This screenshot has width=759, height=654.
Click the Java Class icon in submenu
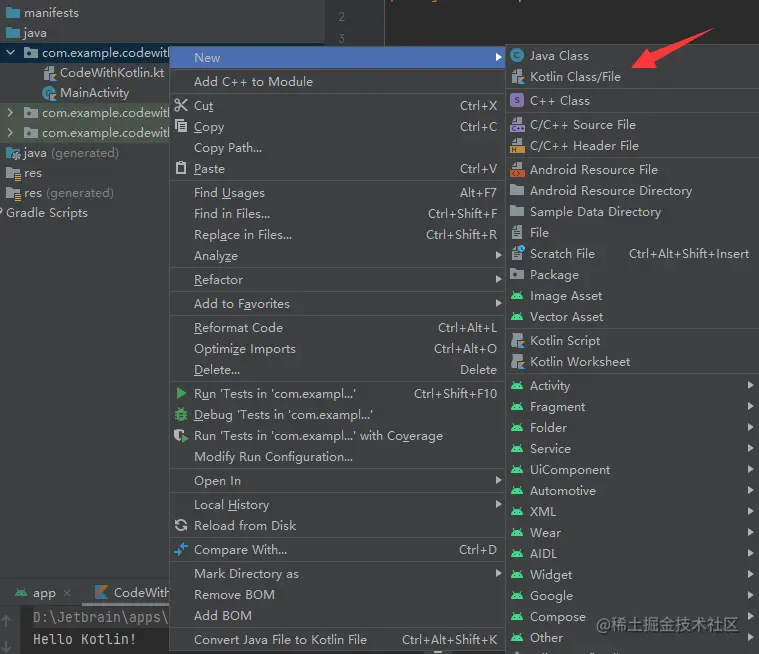[x=517, y=56]
